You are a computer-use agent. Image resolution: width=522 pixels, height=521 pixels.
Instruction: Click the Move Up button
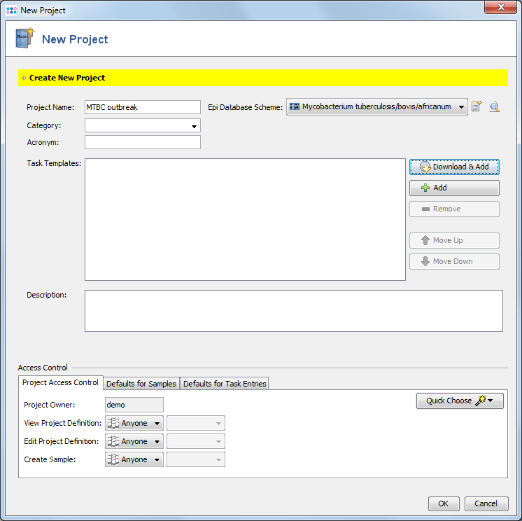click(454, 240)
